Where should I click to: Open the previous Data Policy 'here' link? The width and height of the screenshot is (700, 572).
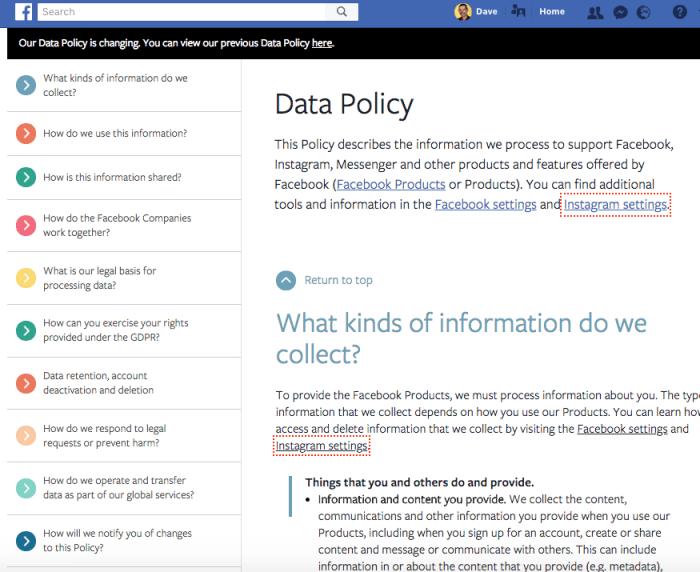(x=321, y=43)
